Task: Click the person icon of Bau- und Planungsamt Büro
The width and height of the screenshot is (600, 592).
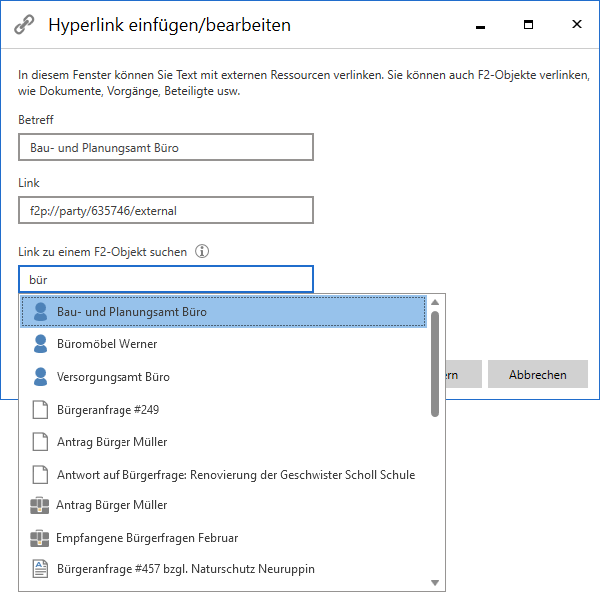Action: pos(40,311)
